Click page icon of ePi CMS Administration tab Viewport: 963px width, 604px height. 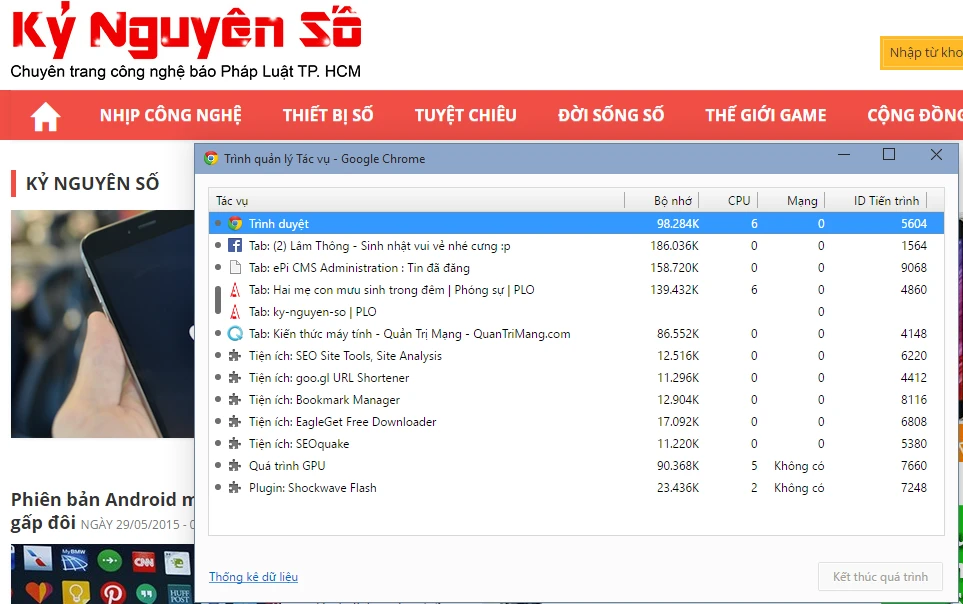tap(235, 268)
